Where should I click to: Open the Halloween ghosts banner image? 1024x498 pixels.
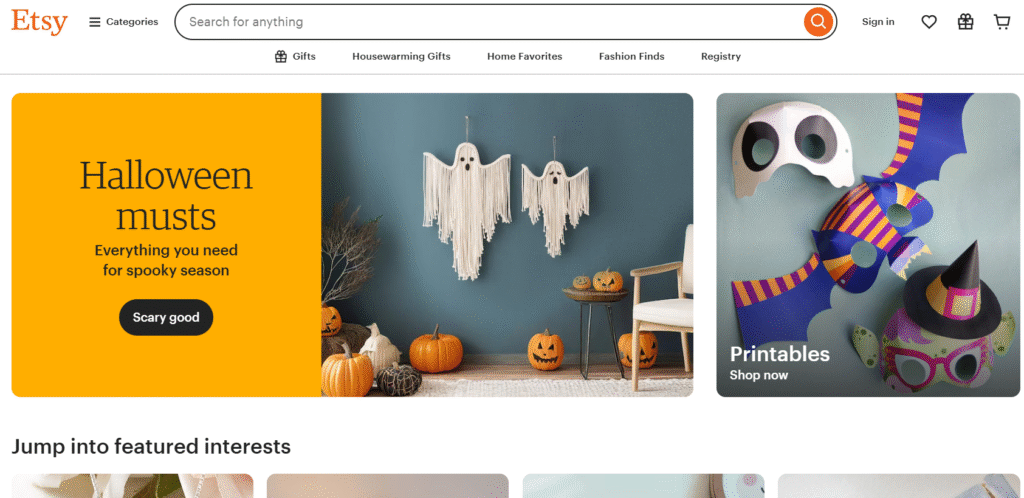507,245
